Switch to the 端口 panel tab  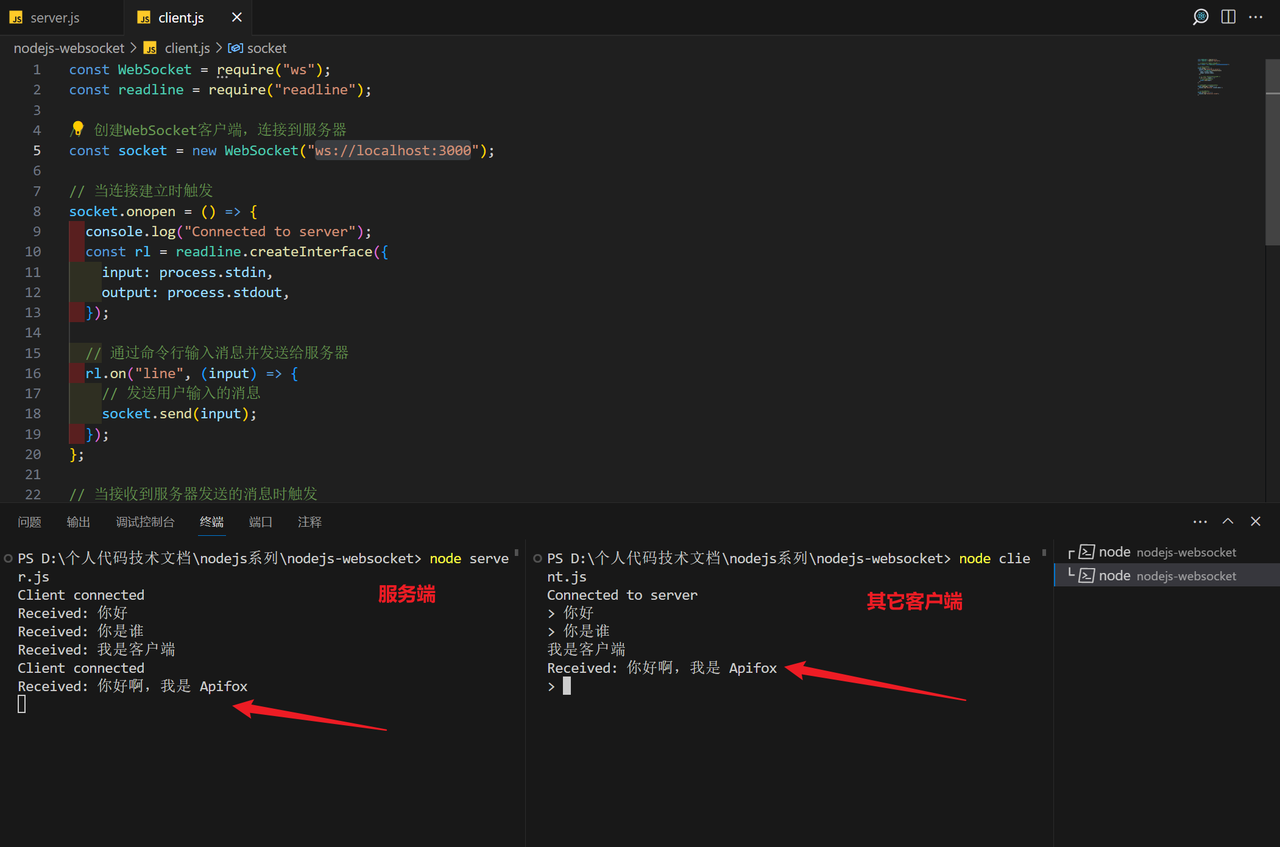[x=260, y=521]
